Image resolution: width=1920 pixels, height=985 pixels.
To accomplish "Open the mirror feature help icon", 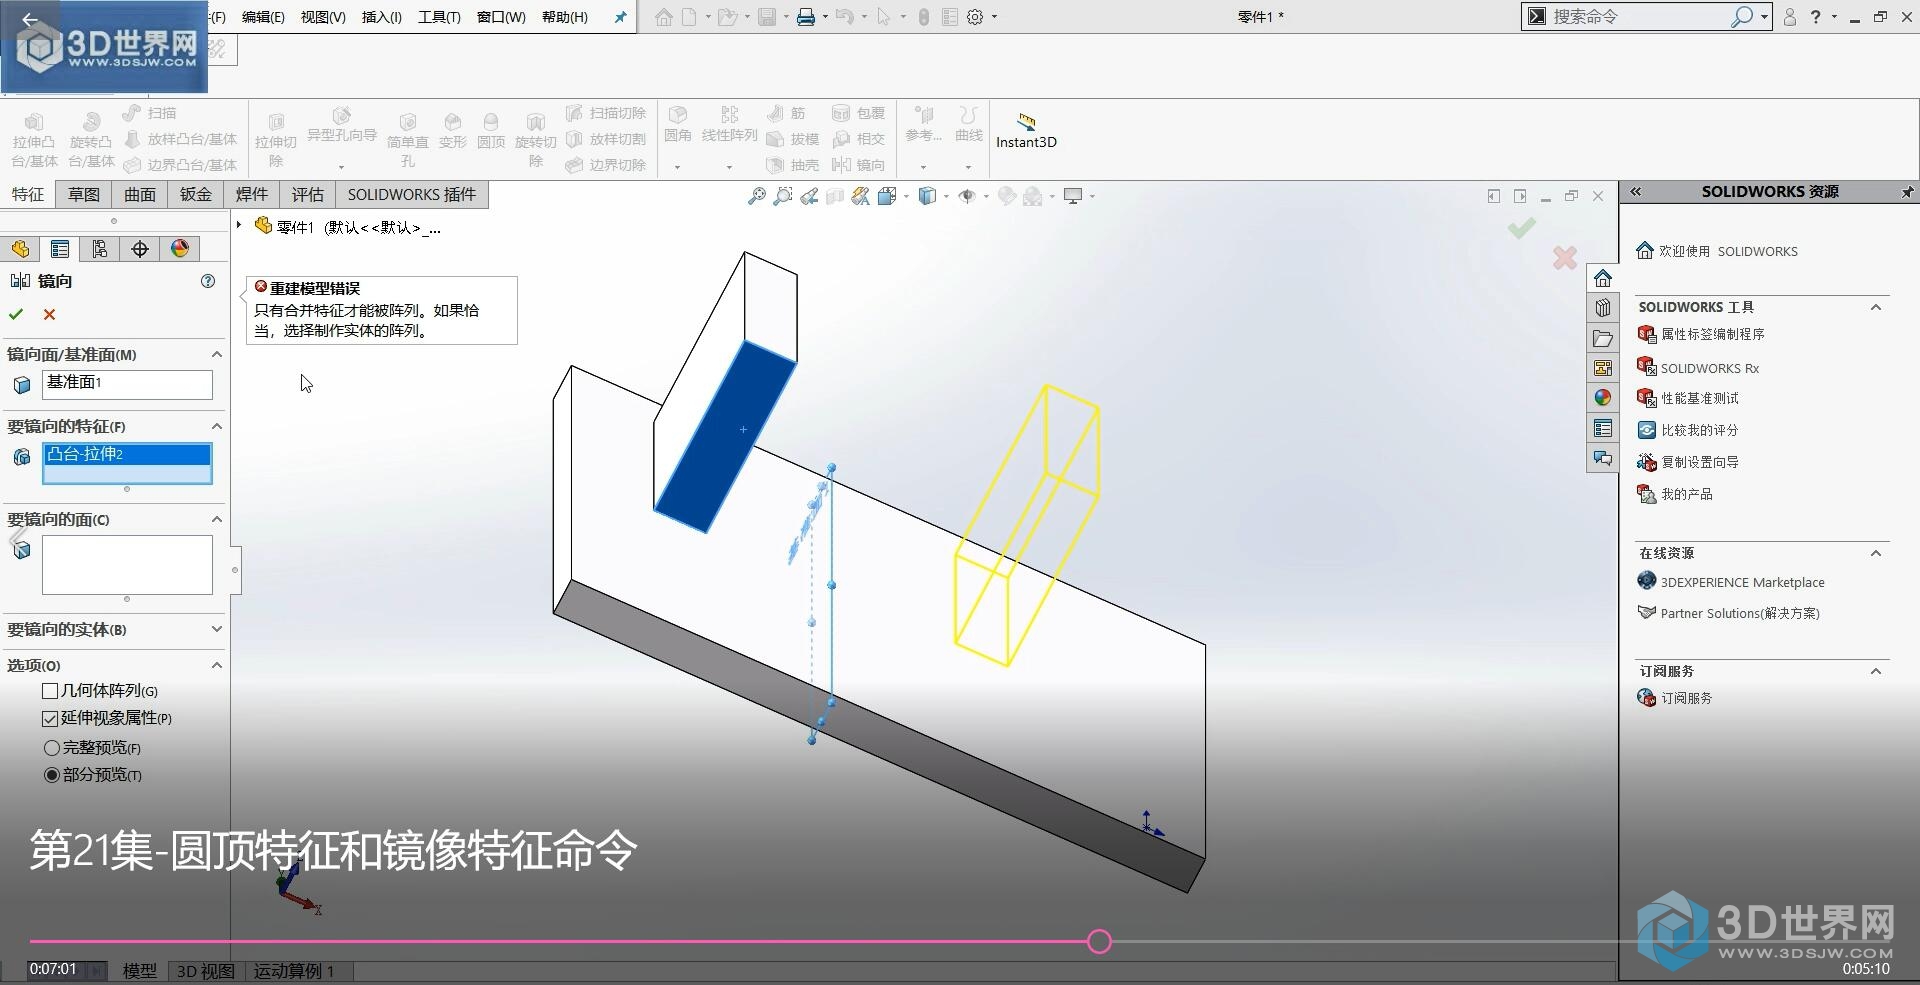I will pyautogui.click(x=208, y=281).
